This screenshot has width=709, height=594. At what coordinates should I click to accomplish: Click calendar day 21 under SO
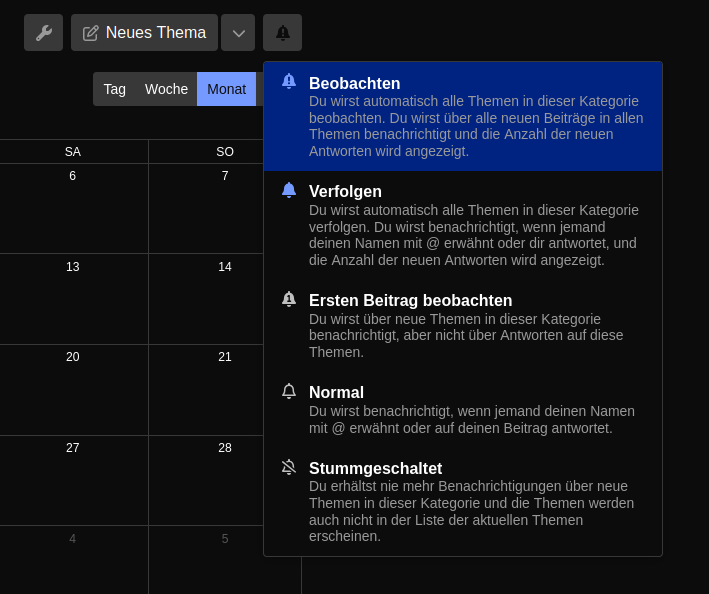225,389
